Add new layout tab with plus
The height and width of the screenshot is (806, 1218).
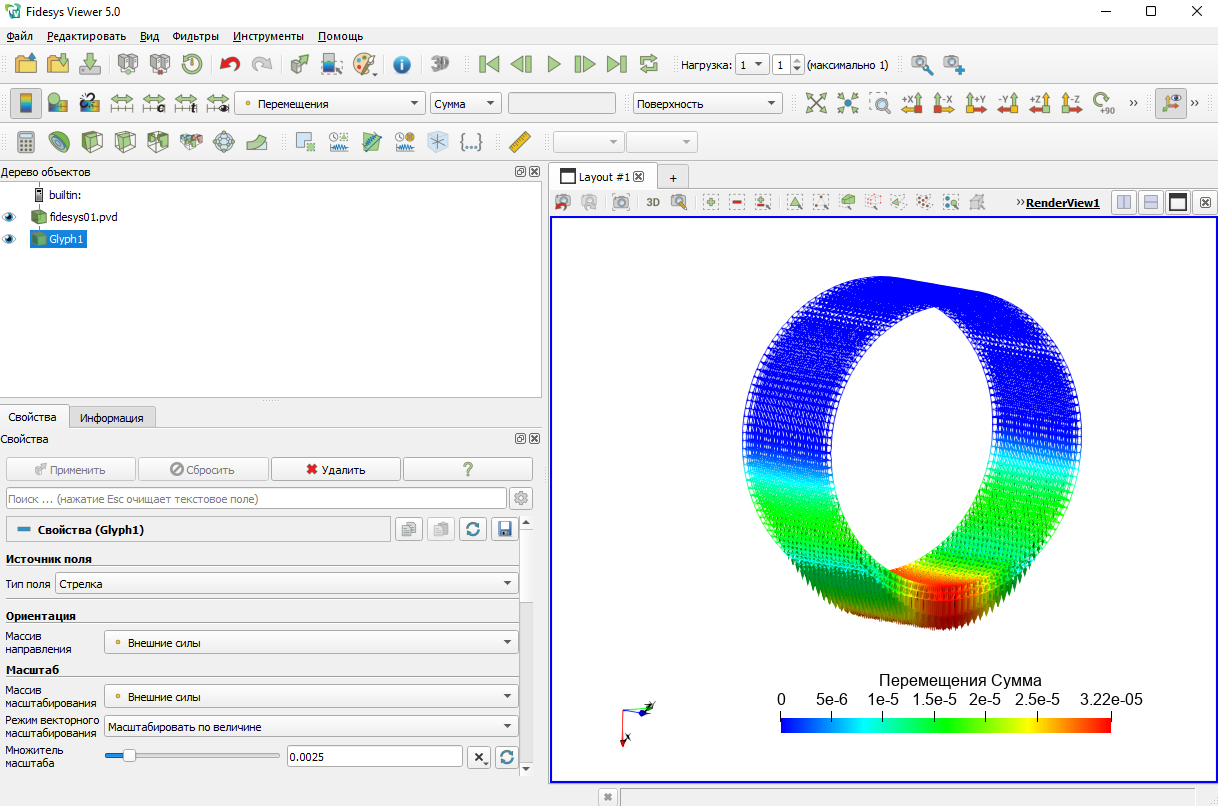click(x=673, y=177)
